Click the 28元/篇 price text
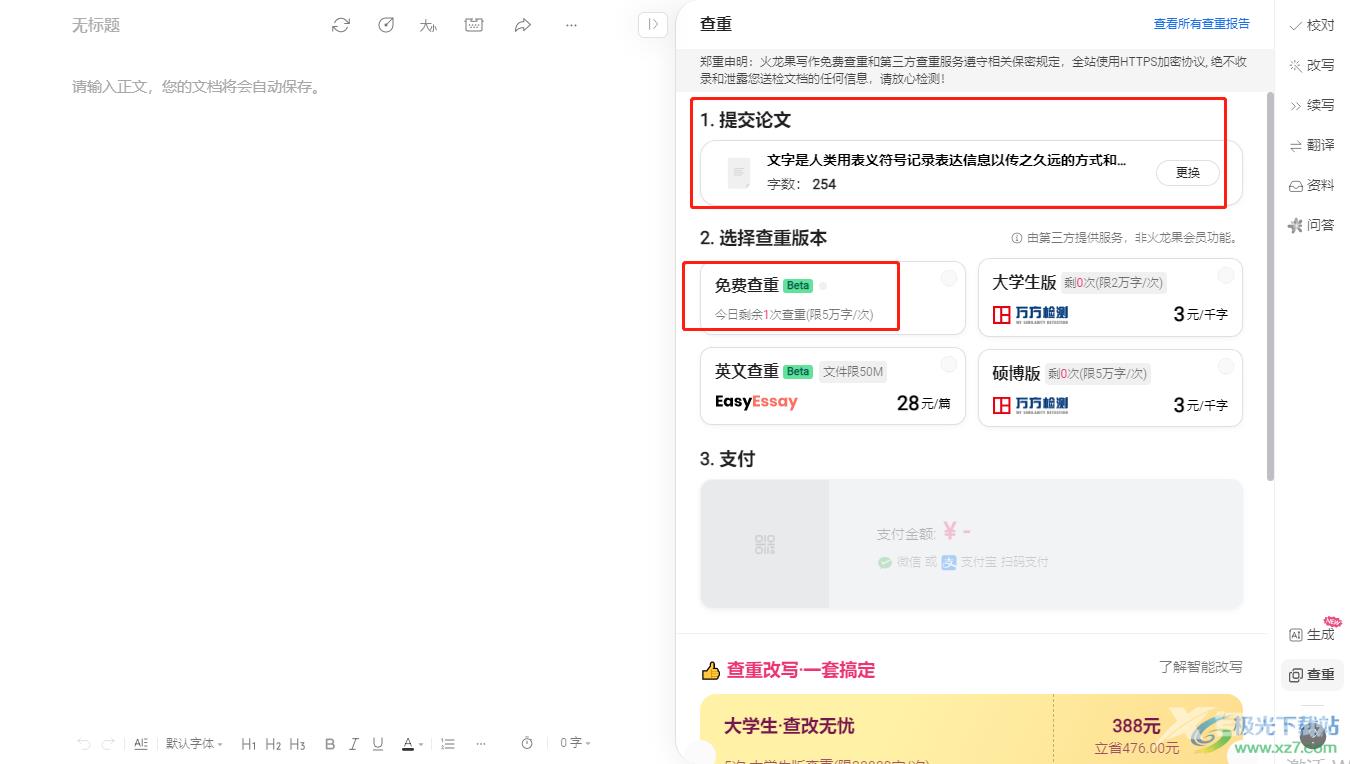This screenshot has width=1350, height=764. pos(924,403)
